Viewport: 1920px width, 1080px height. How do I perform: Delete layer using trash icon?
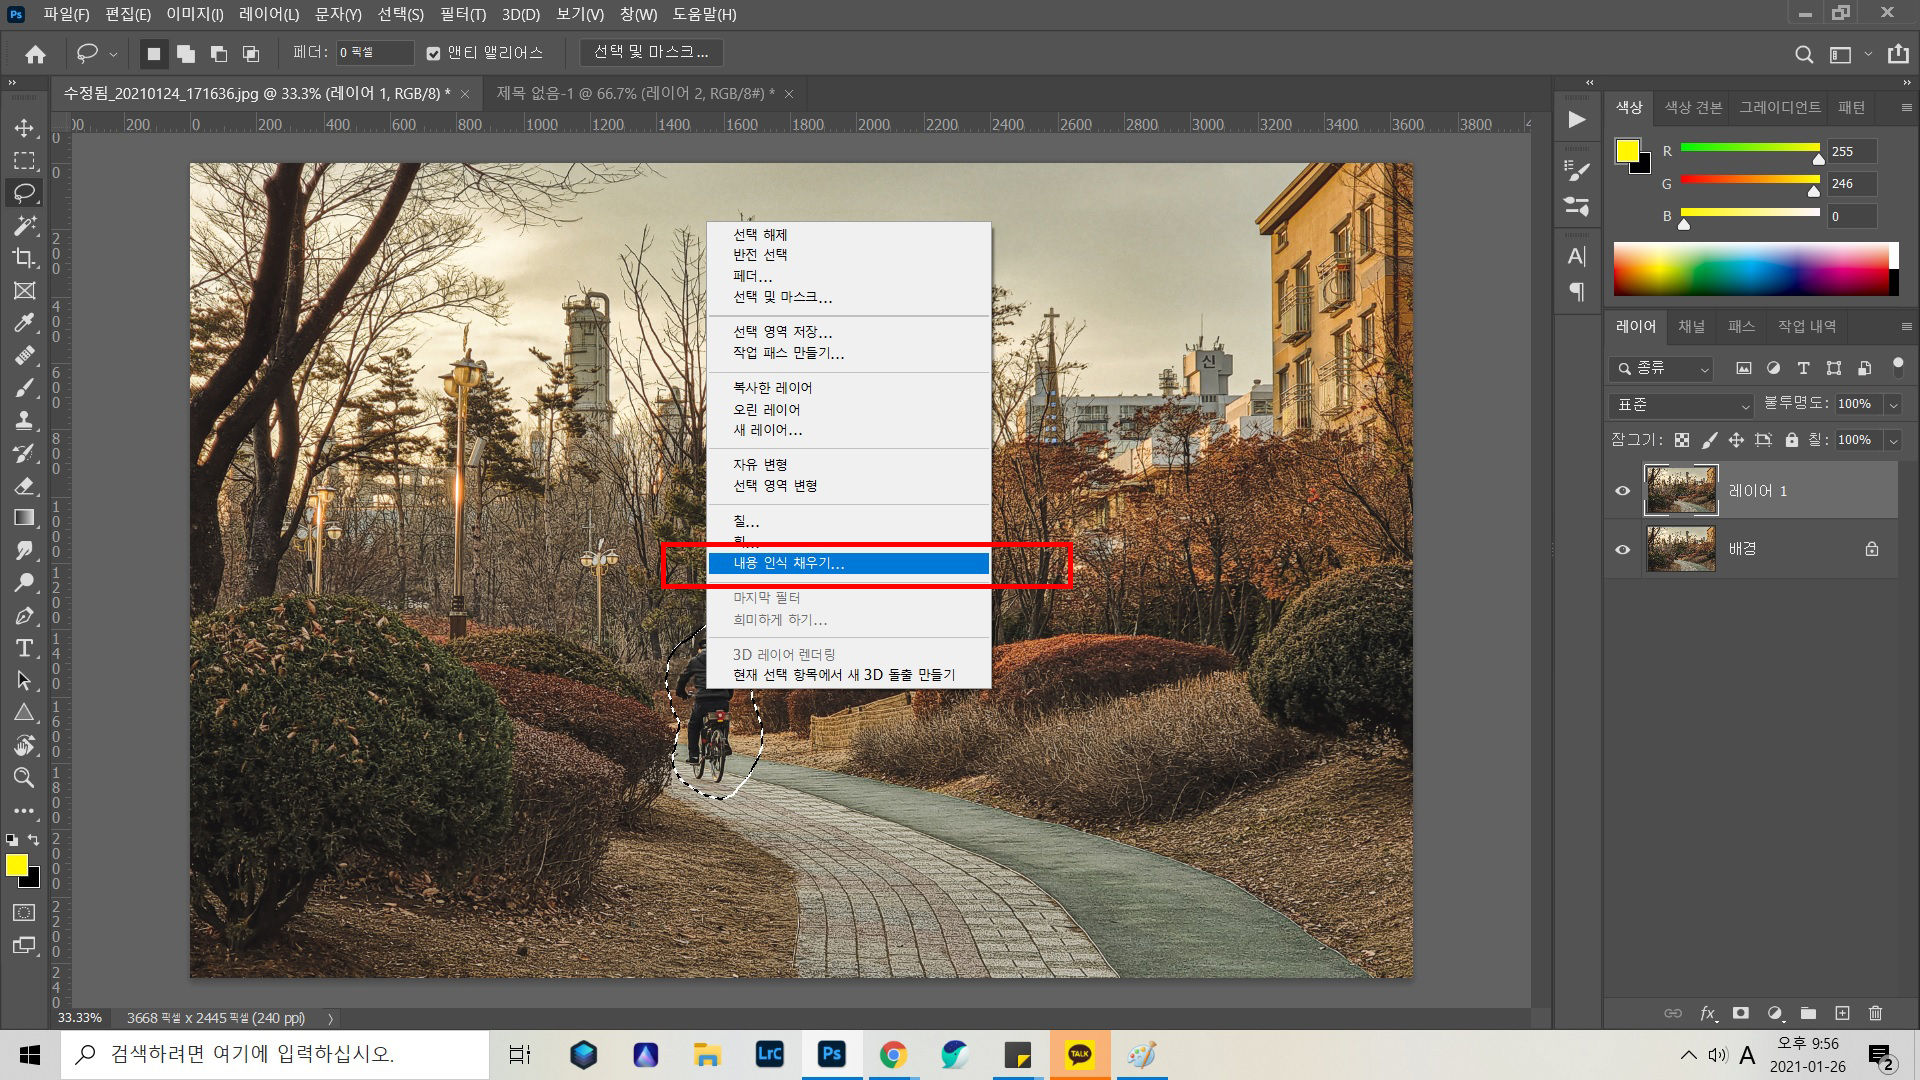1875,1013
